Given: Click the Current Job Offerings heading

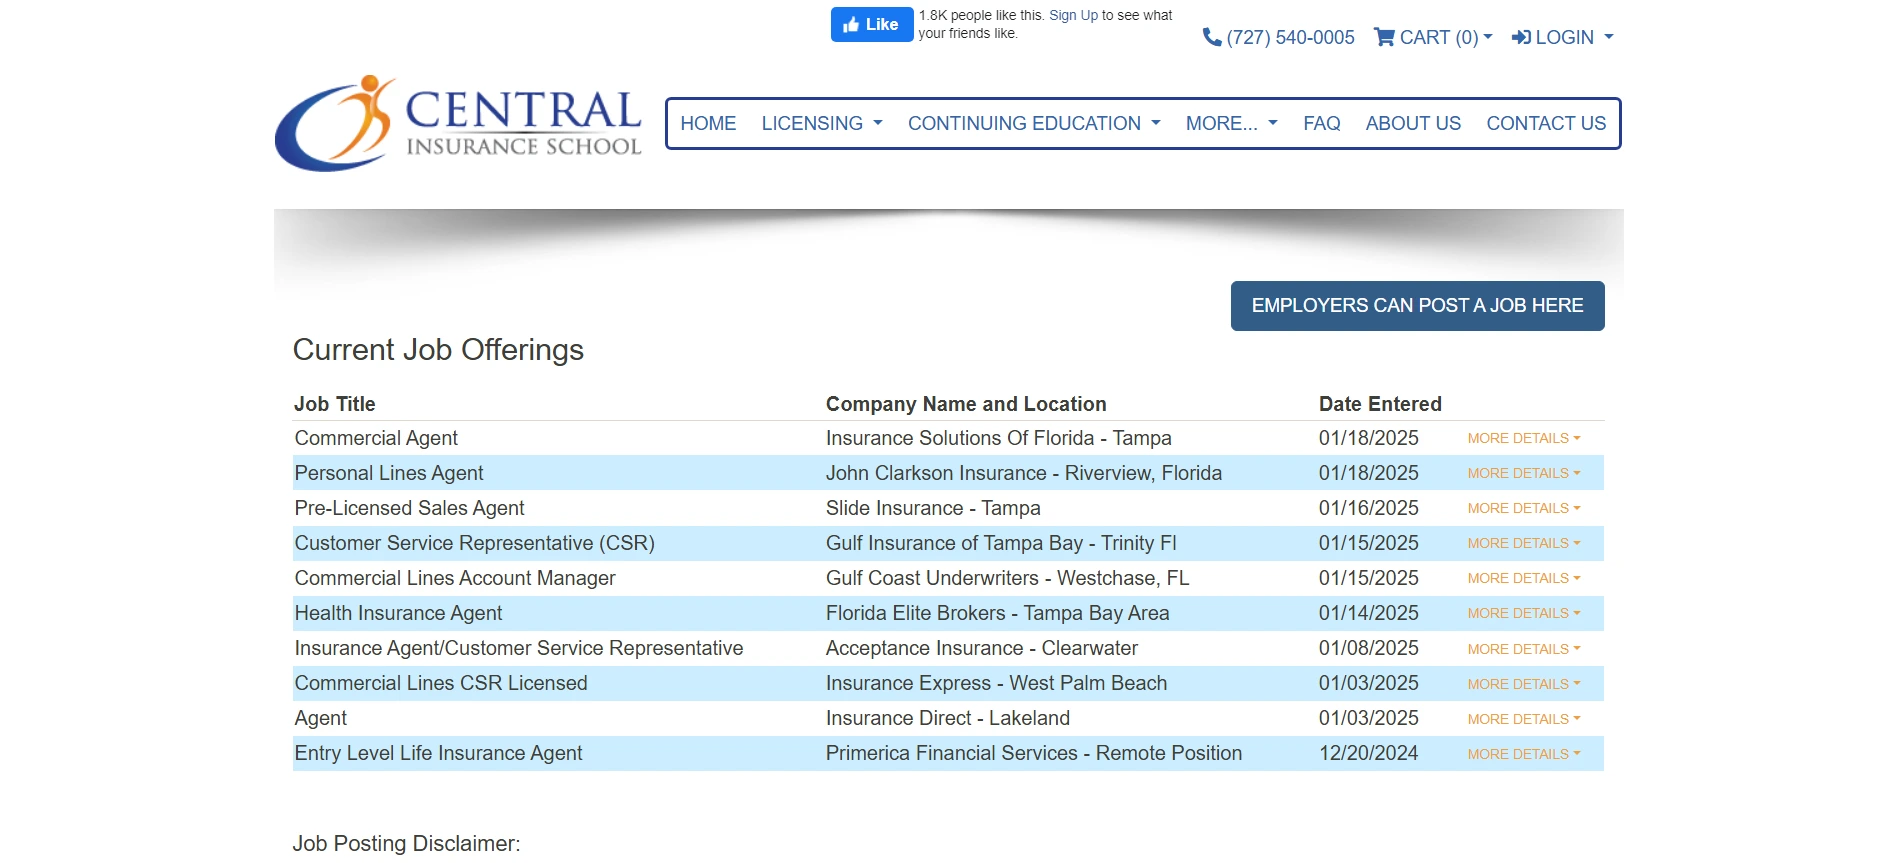Looking at the screenshot, I should 438,350.
